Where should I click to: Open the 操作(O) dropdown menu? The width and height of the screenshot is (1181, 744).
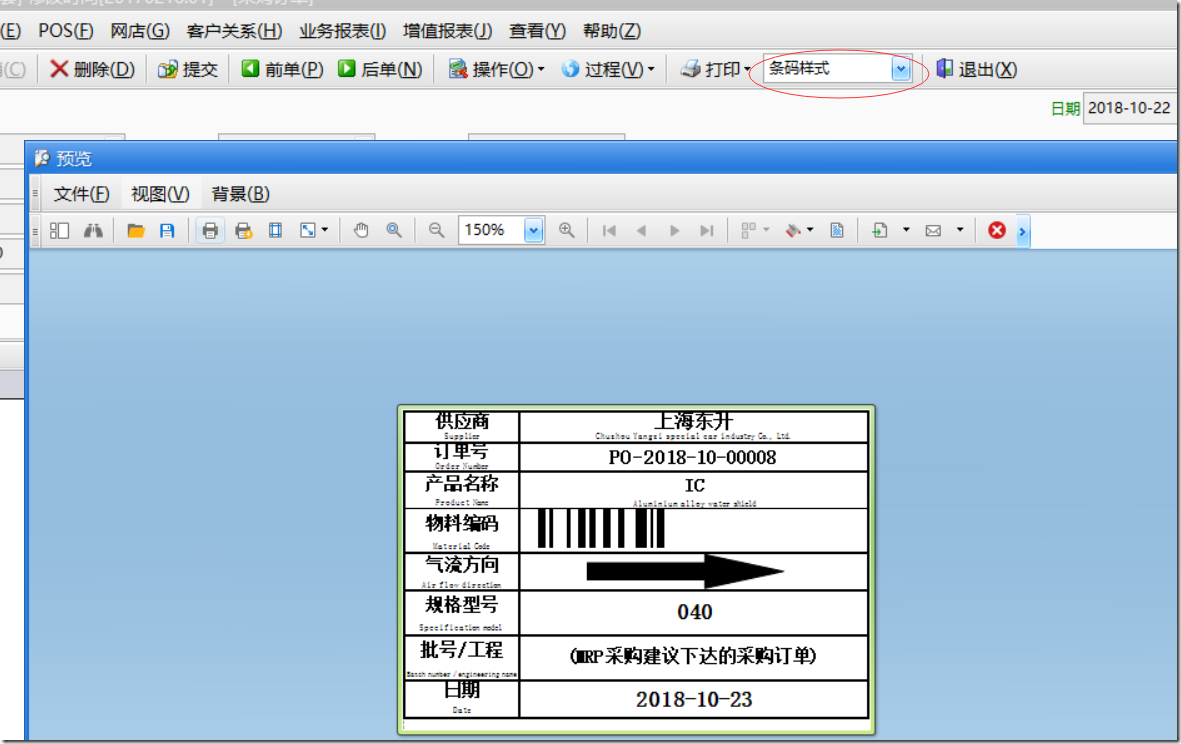[496, 69]
